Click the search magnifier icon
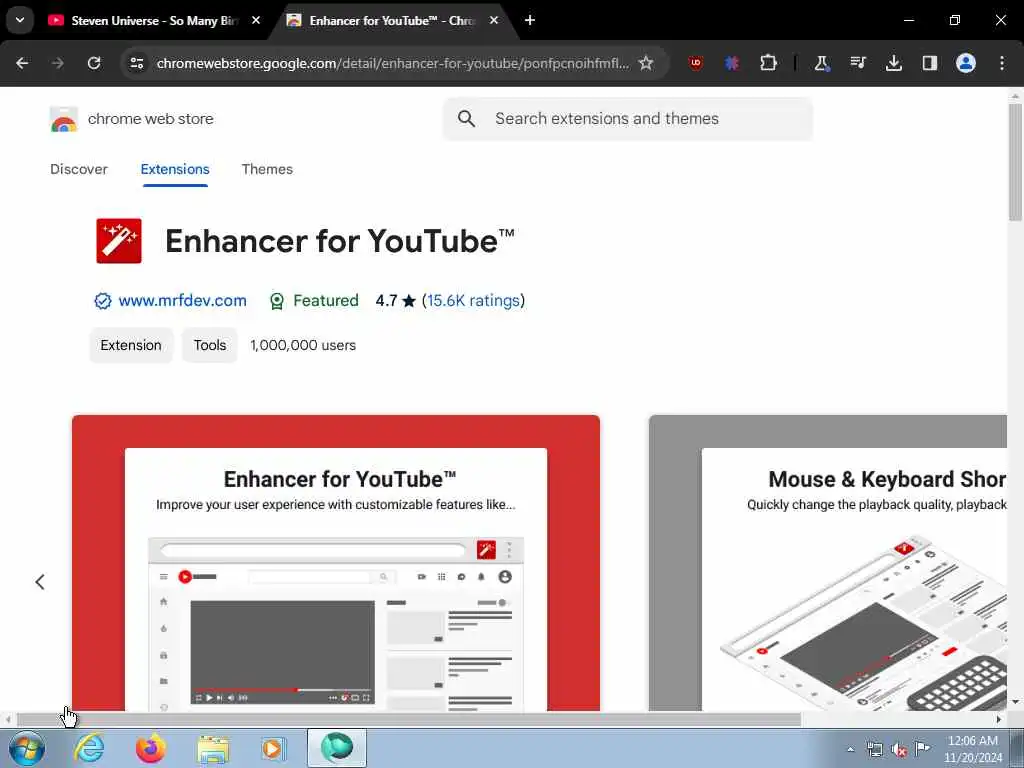The height and width of the screenshot is (768, 1024). 466,119
